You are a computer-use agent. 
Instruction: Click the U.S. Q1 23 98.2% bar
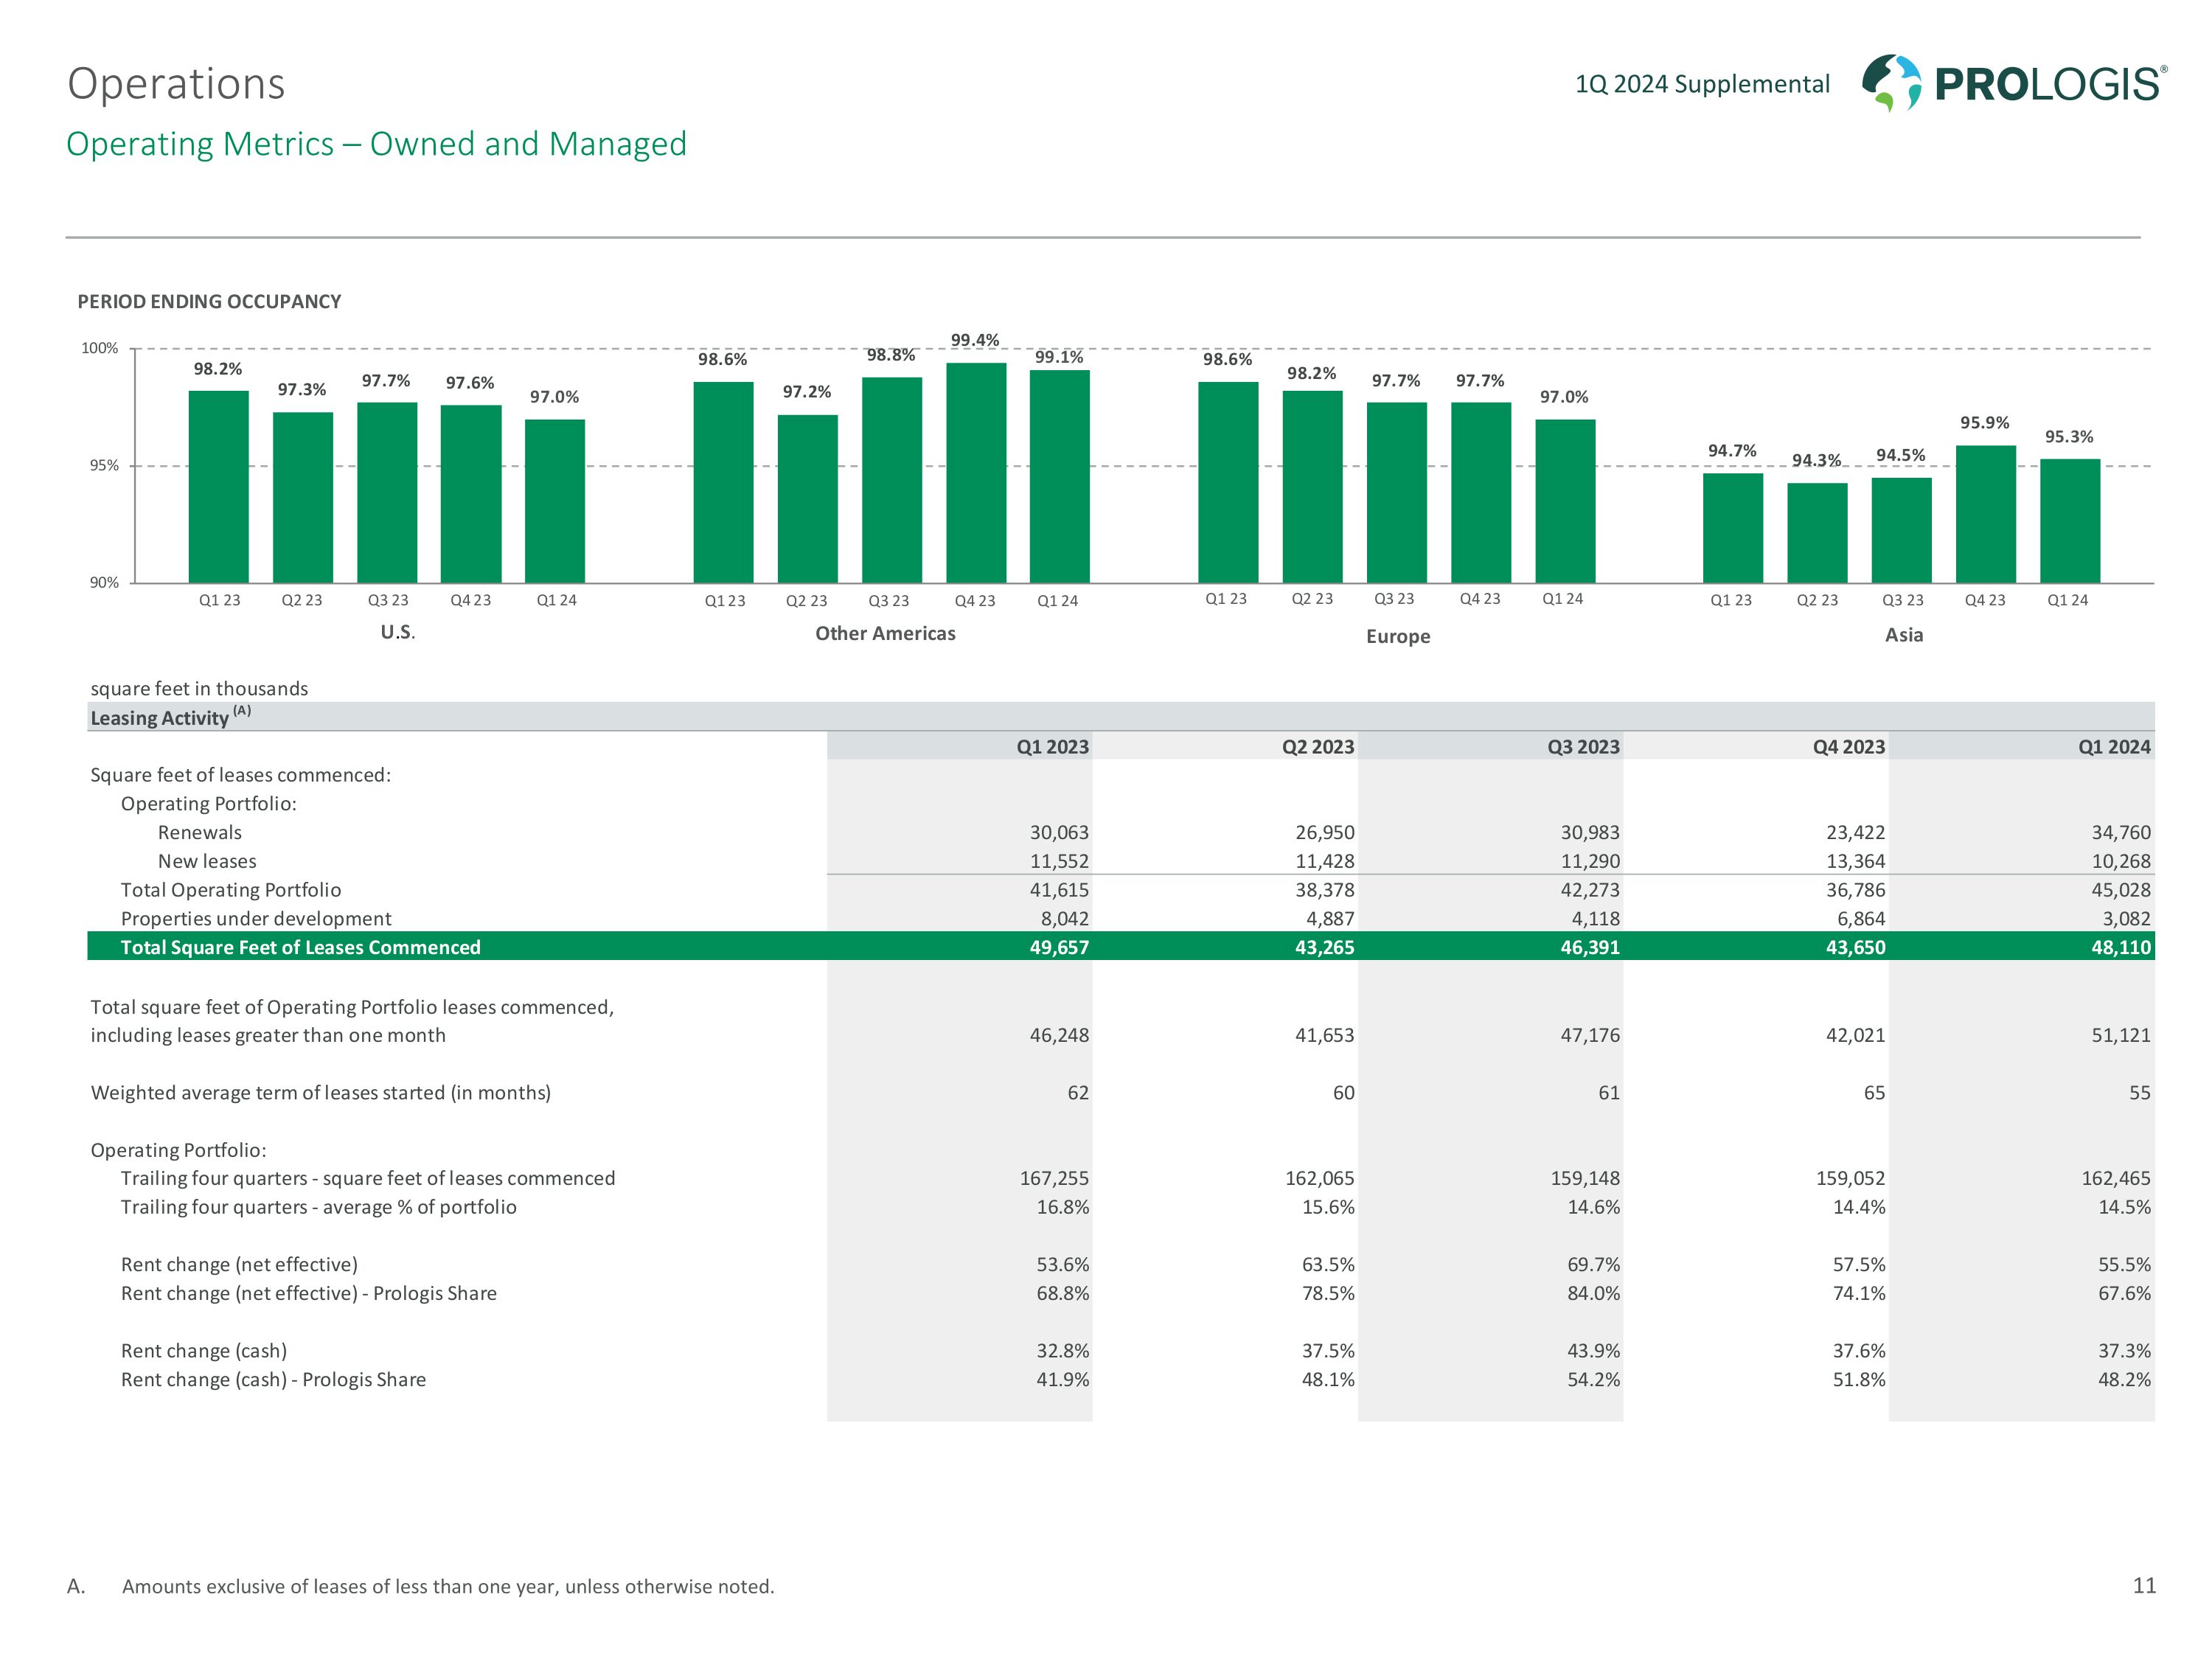[218, 486]
